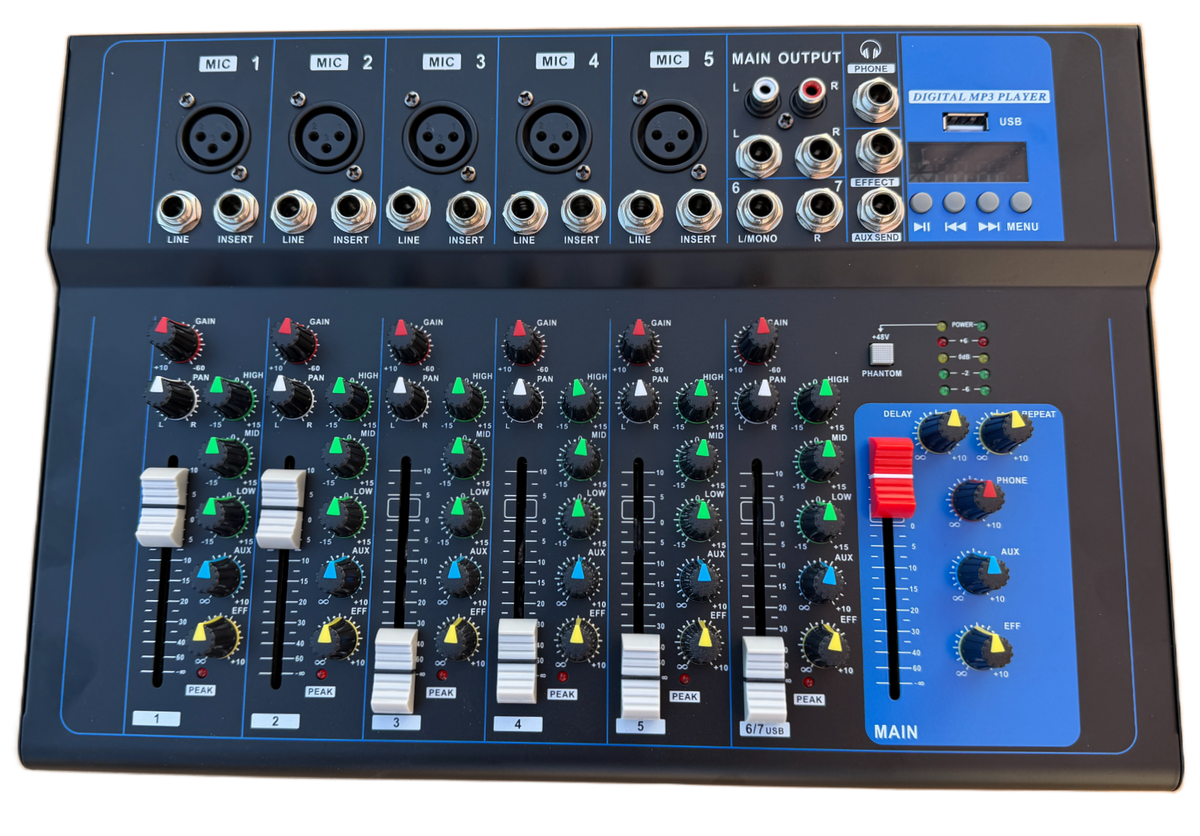This screenshot has height=836, width=1200.
Task: Click the 'MAIN' label in blue section
Action: pyautogui.click(x=894, y=731)
